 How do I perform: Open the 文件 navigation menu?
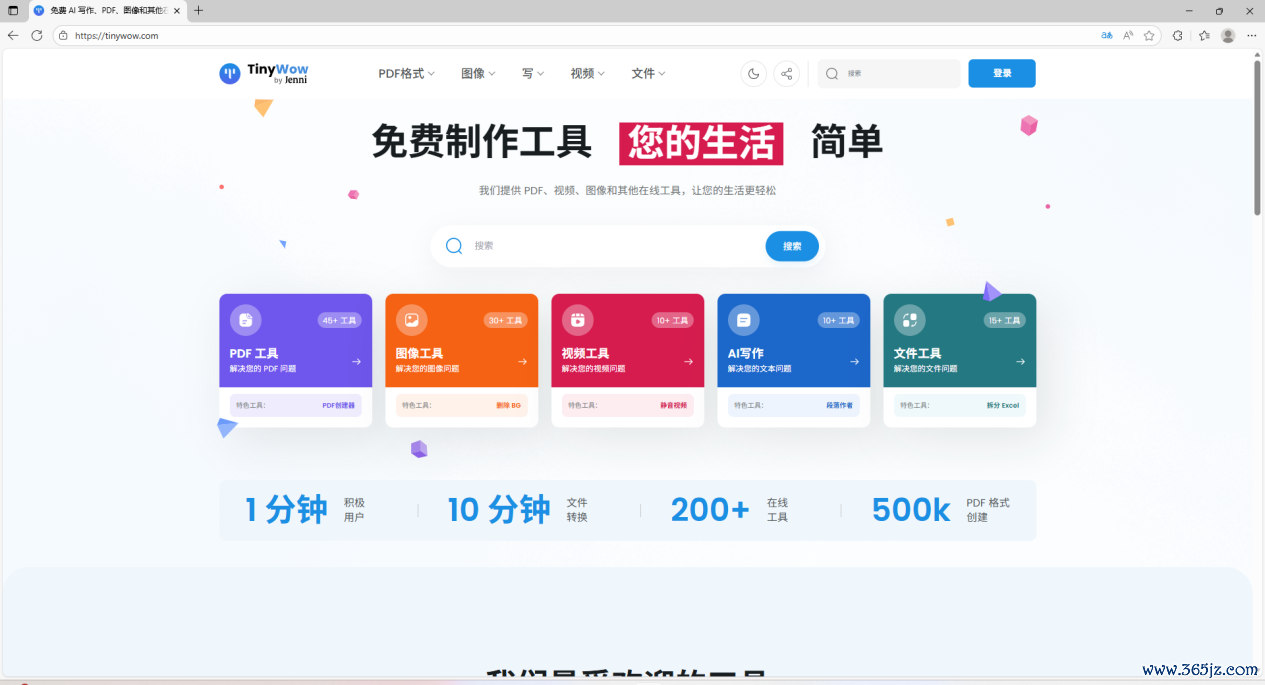648,74
